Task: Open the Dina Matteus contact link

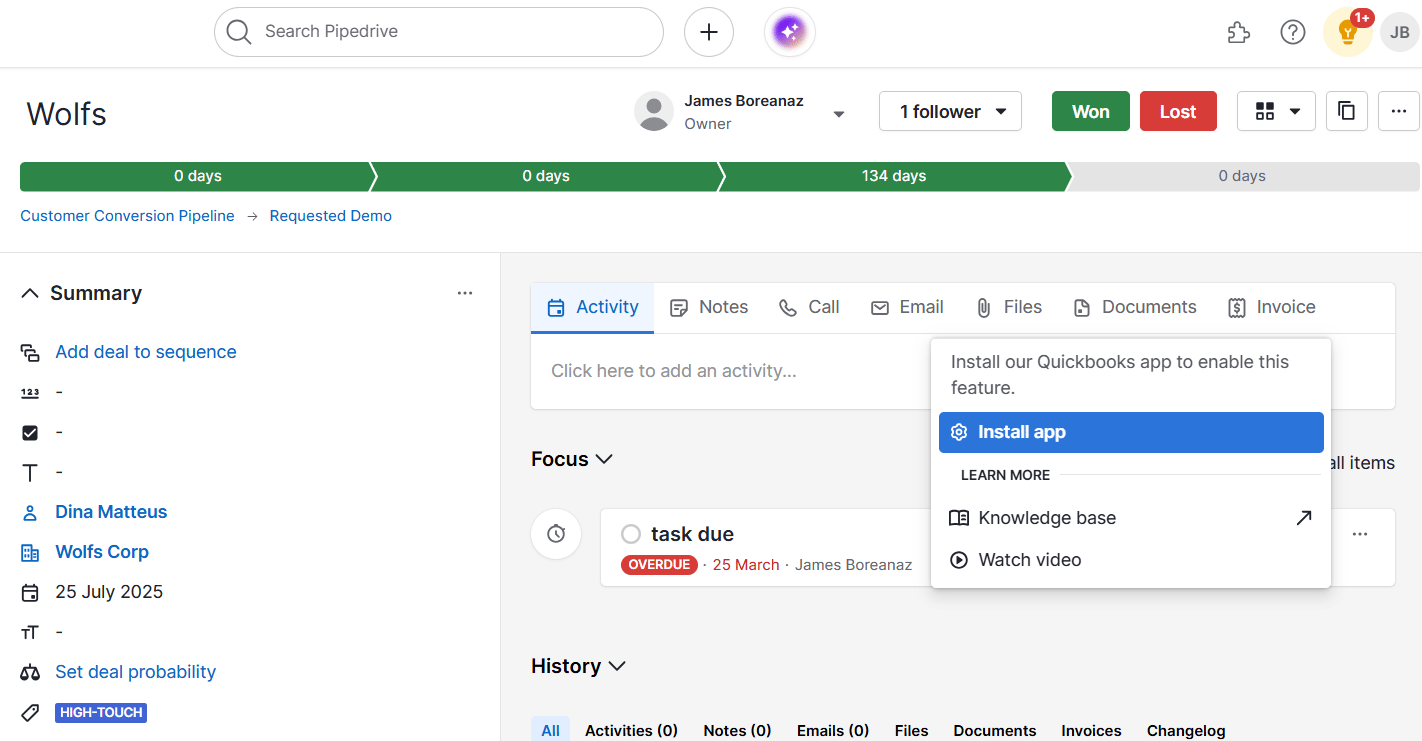Action: 111,512
